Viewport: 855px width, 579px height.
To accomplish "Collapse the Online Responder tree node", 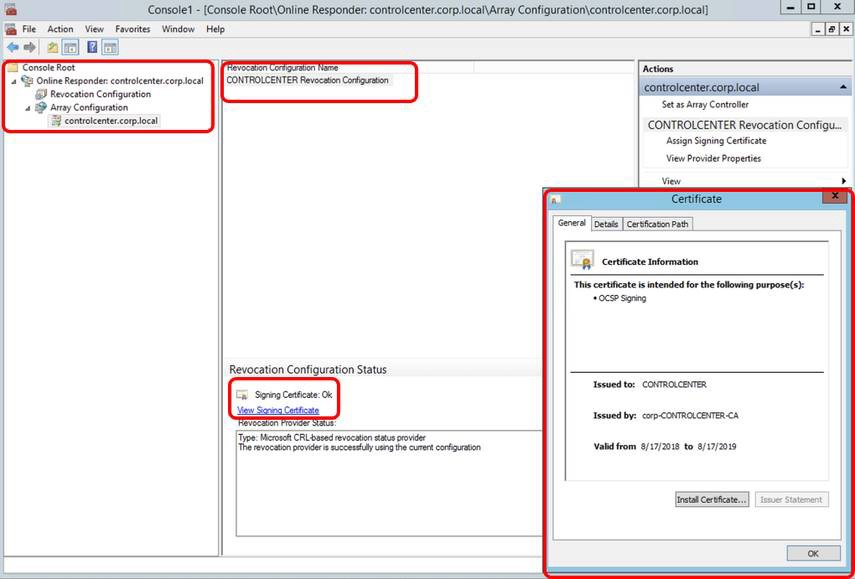I will [x=13, y=81].
